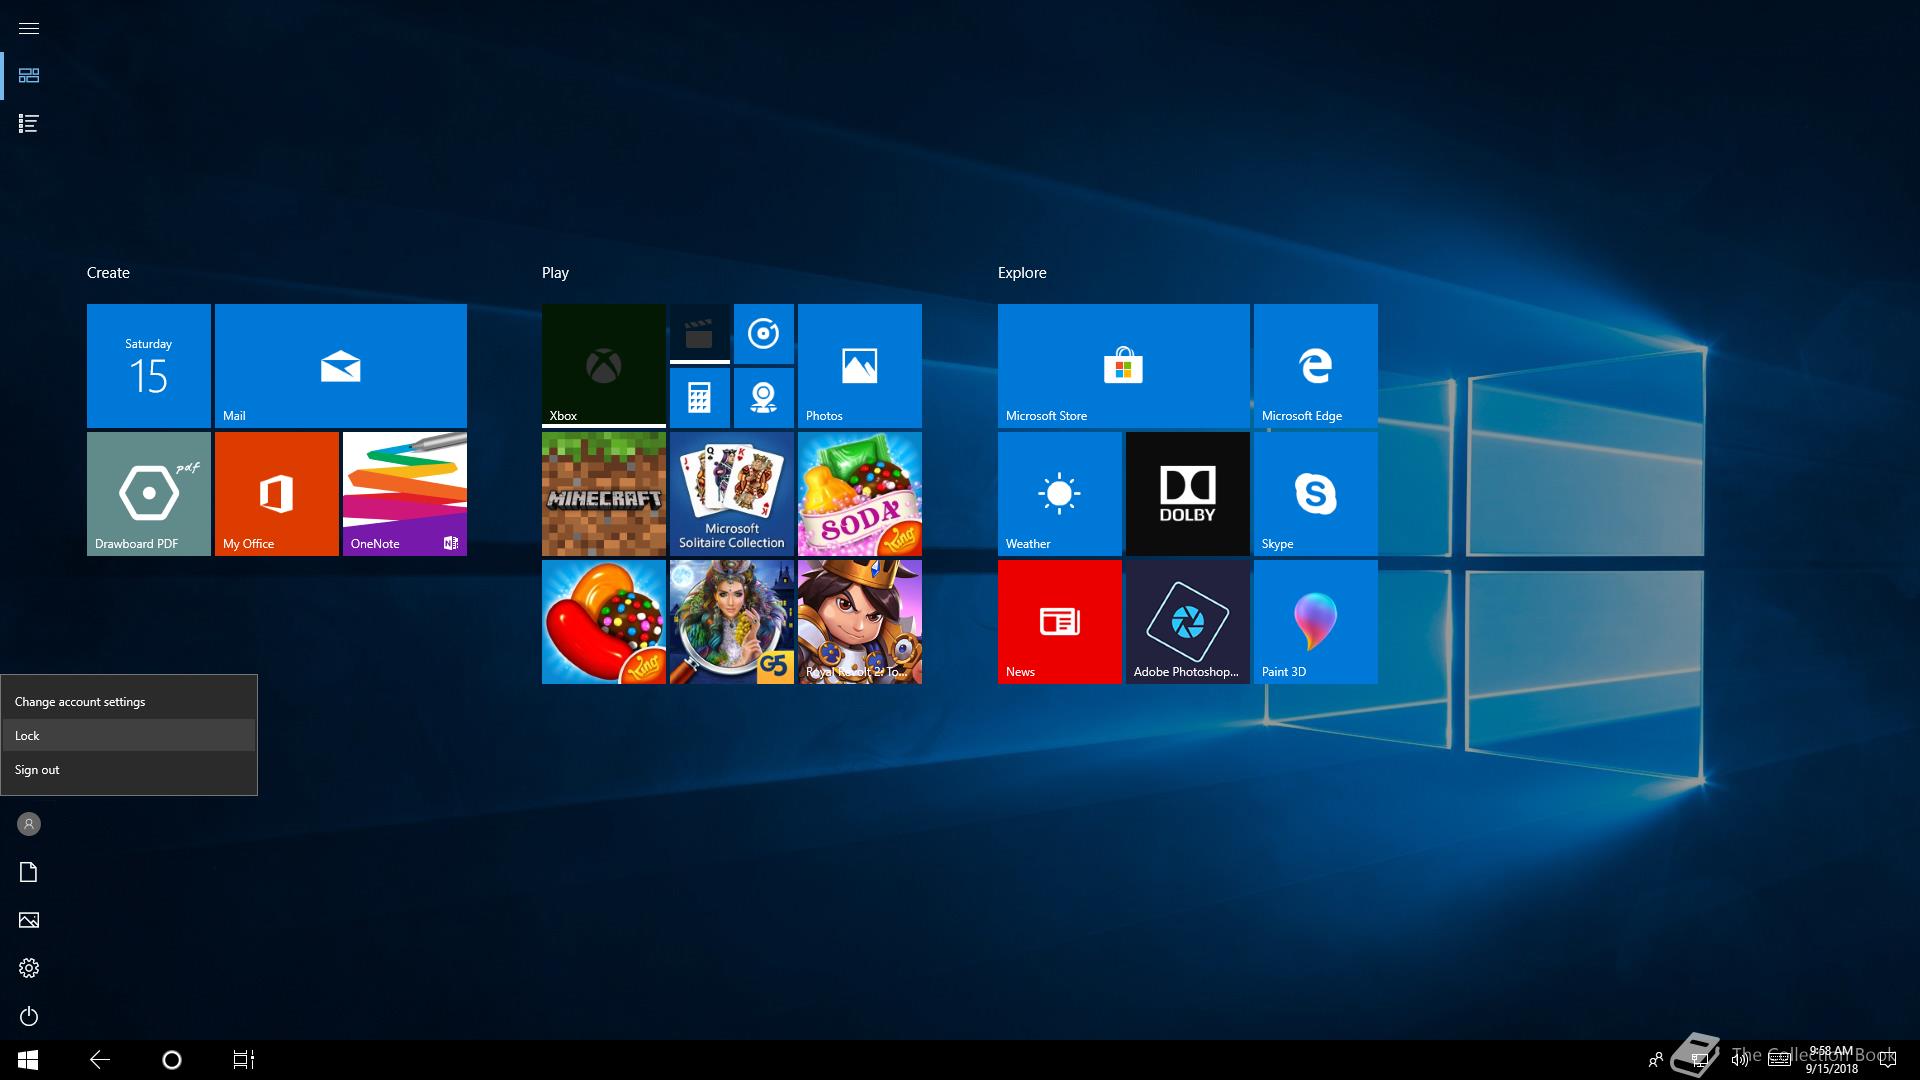The width and height of the screenshot is (1920, 1080).
Task: Open Settings from the gear icon
Action: [x=29, y=968]
